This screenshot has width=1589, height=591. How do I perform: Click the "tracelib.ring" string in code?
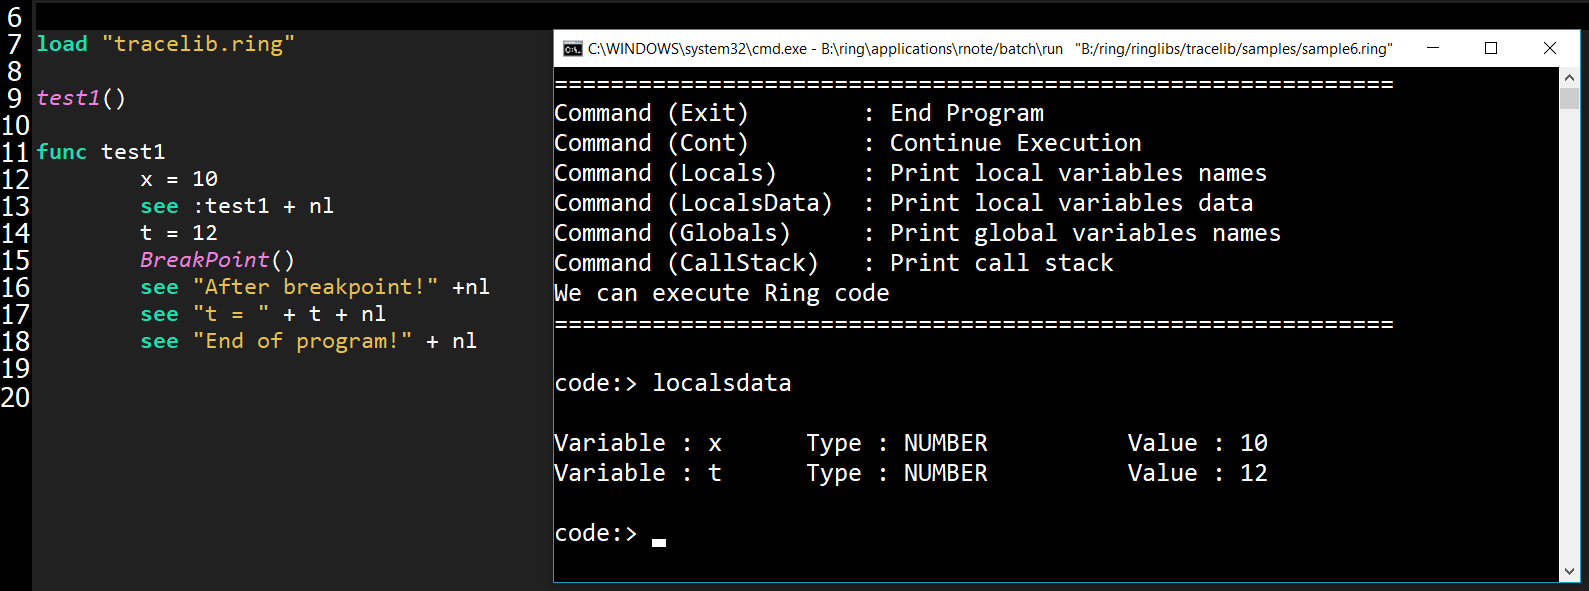point(198,44)
